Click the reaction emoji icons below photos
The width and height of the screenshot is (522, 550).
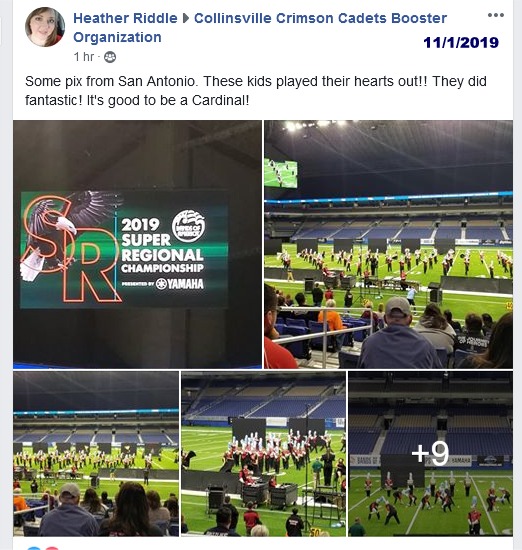42,548
